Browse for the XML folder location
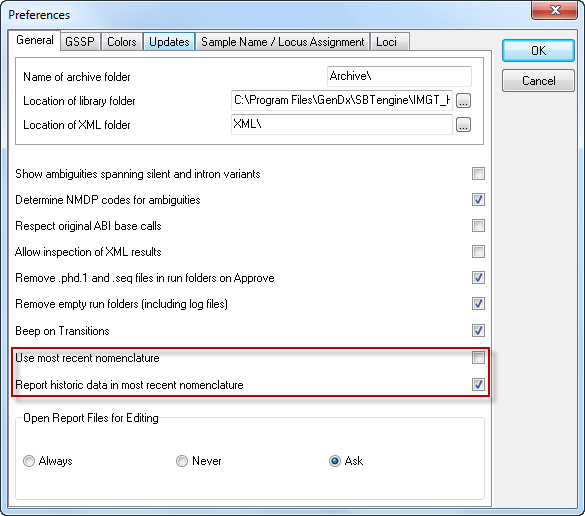This screenshot has height=516, width=585. [463, 125]
